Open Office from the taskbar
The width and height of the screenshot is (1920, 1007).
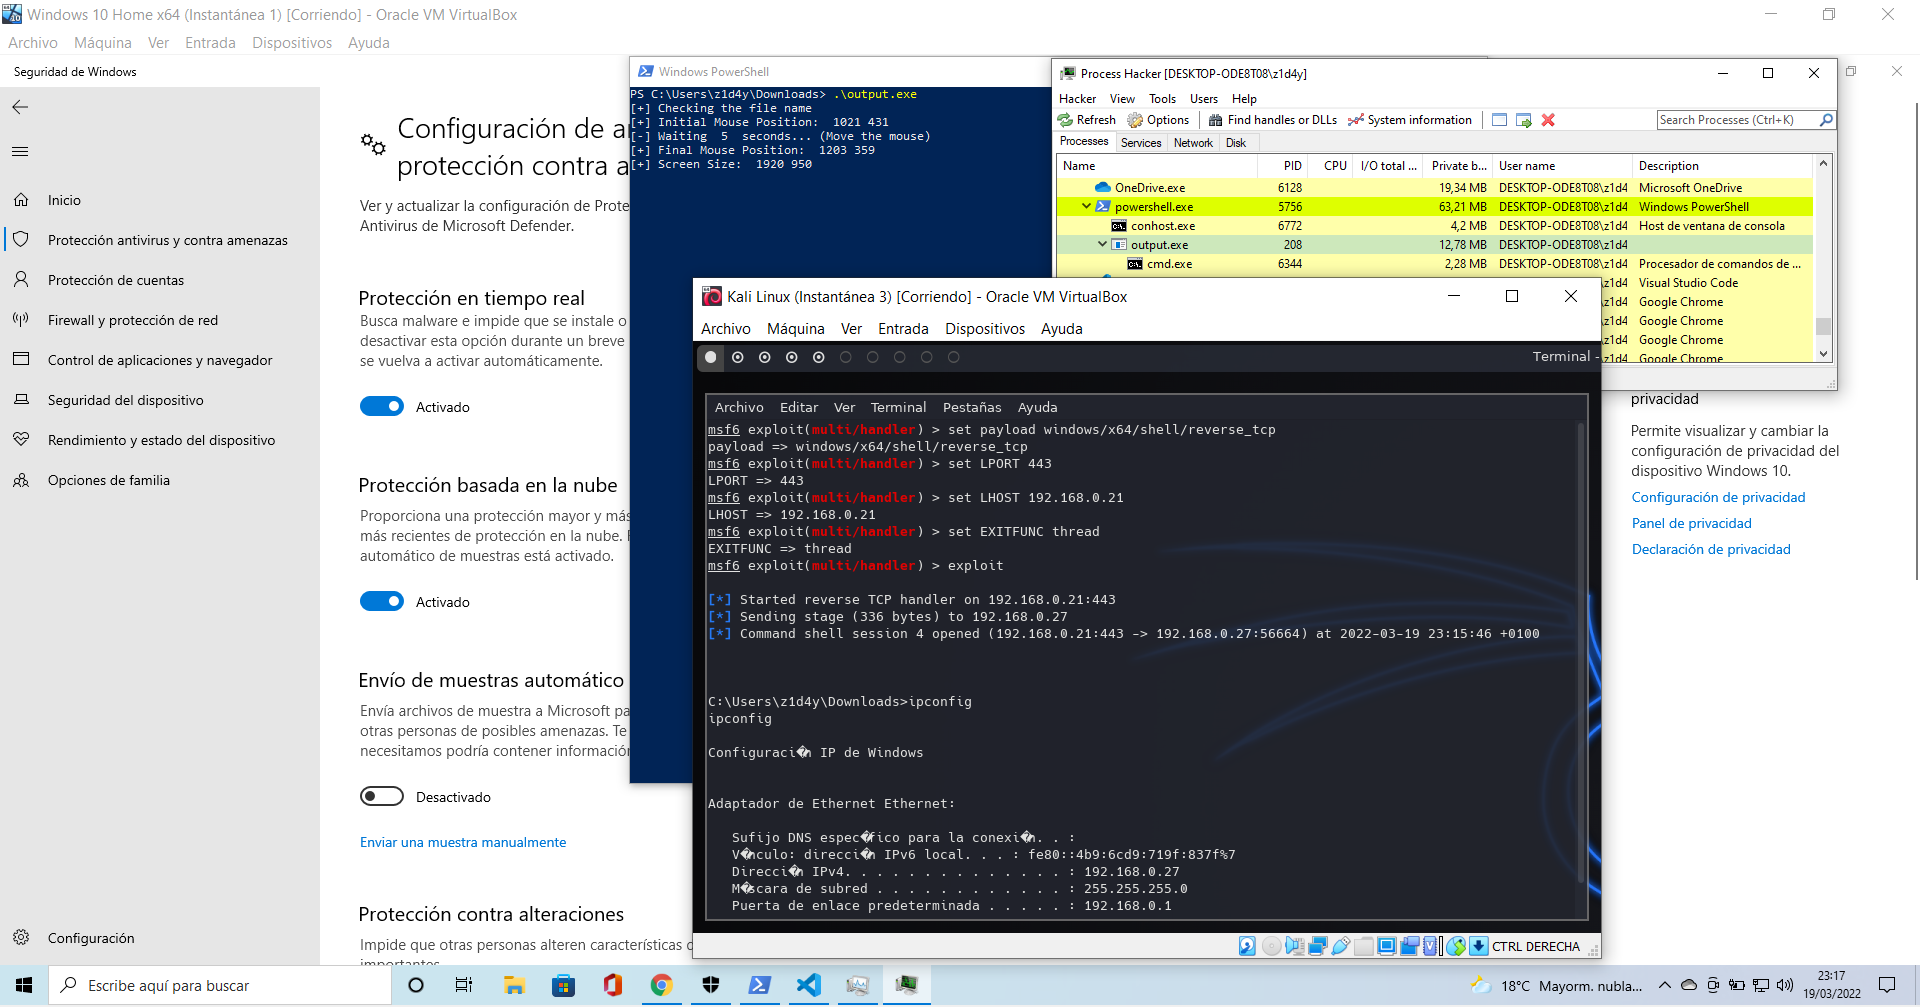pyautogui.click(x=613, y=985)
